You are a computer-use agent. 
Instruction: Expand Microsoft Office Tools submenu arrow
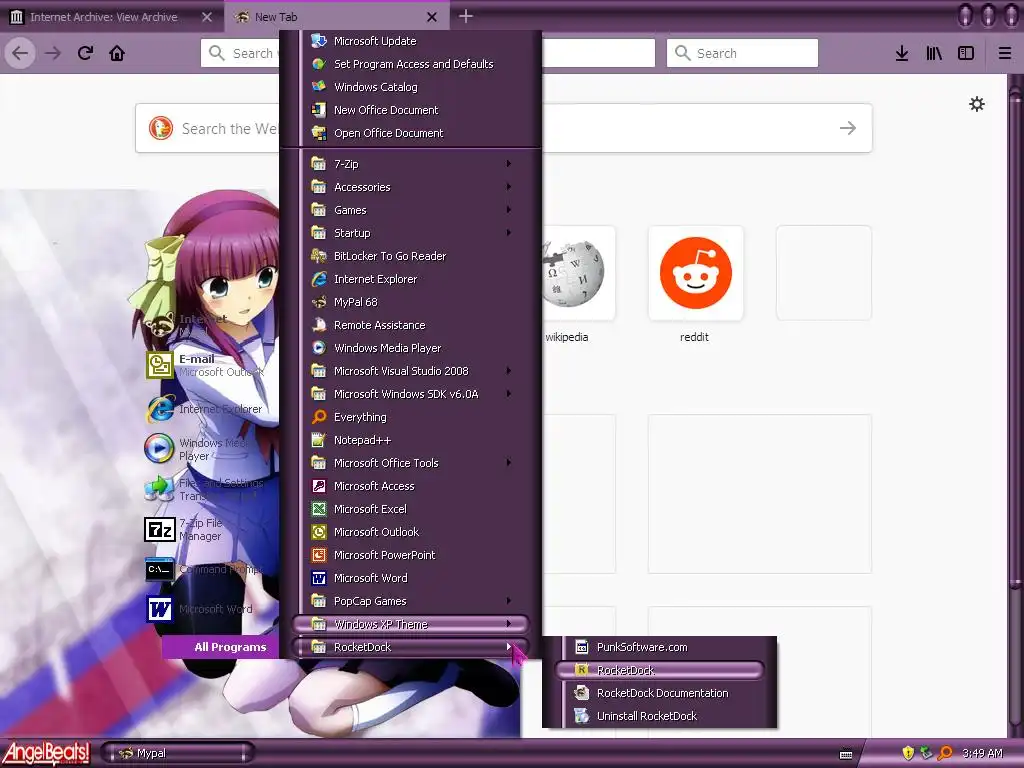[x=509, y=463]
